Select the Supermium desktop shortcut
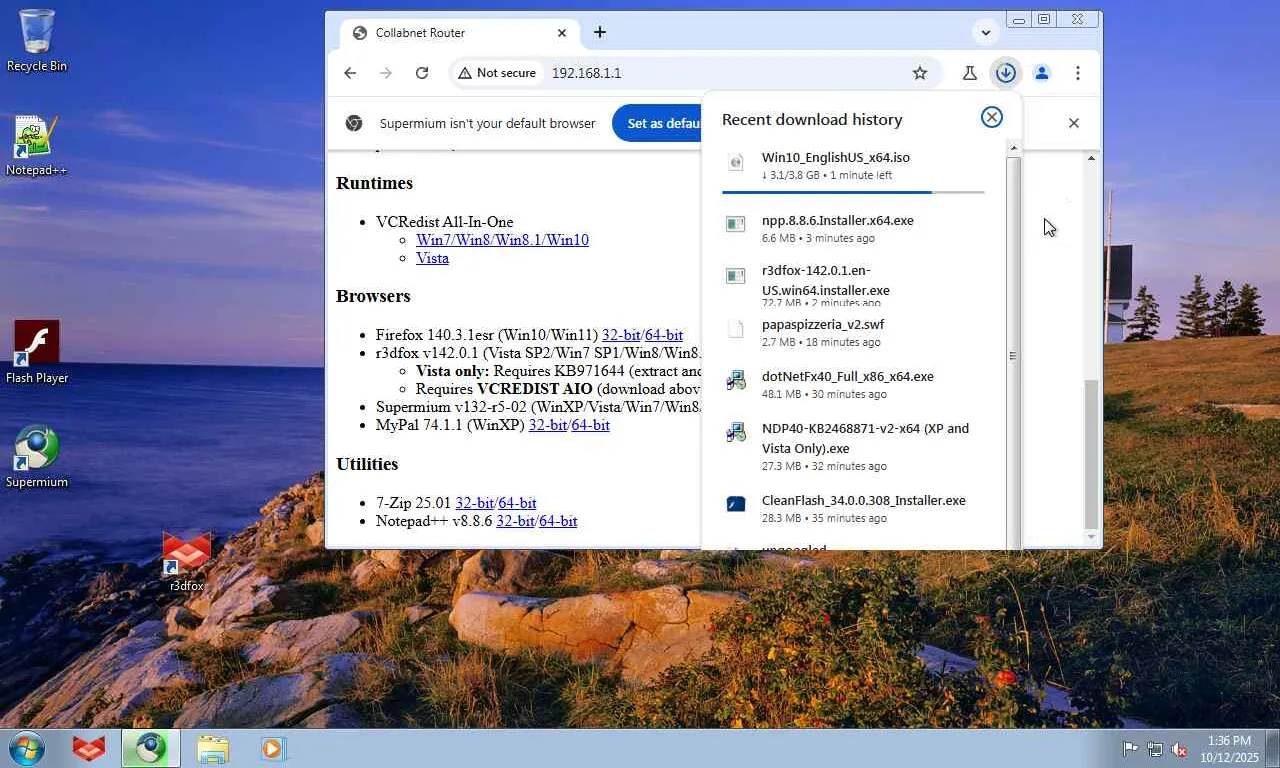The image size is (1280, 768). (37, 458)
